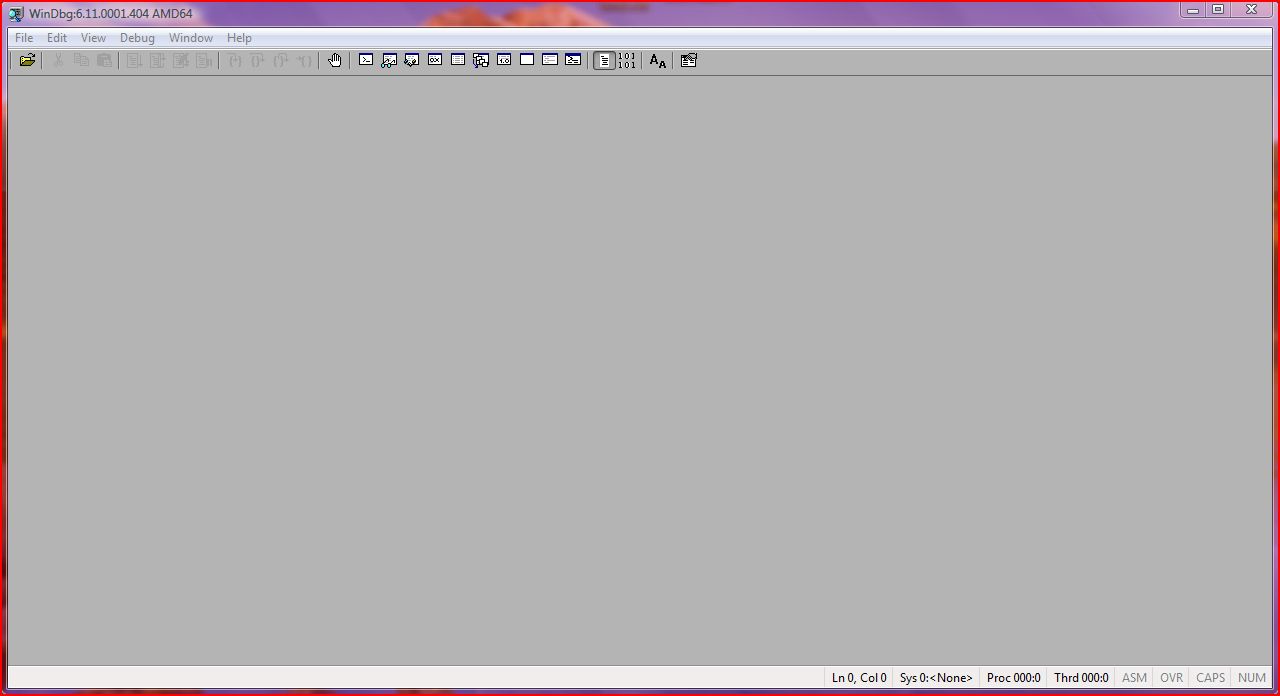Show the Registers window icon
This screenshot has height=696, width=1280.
[435, 60]
